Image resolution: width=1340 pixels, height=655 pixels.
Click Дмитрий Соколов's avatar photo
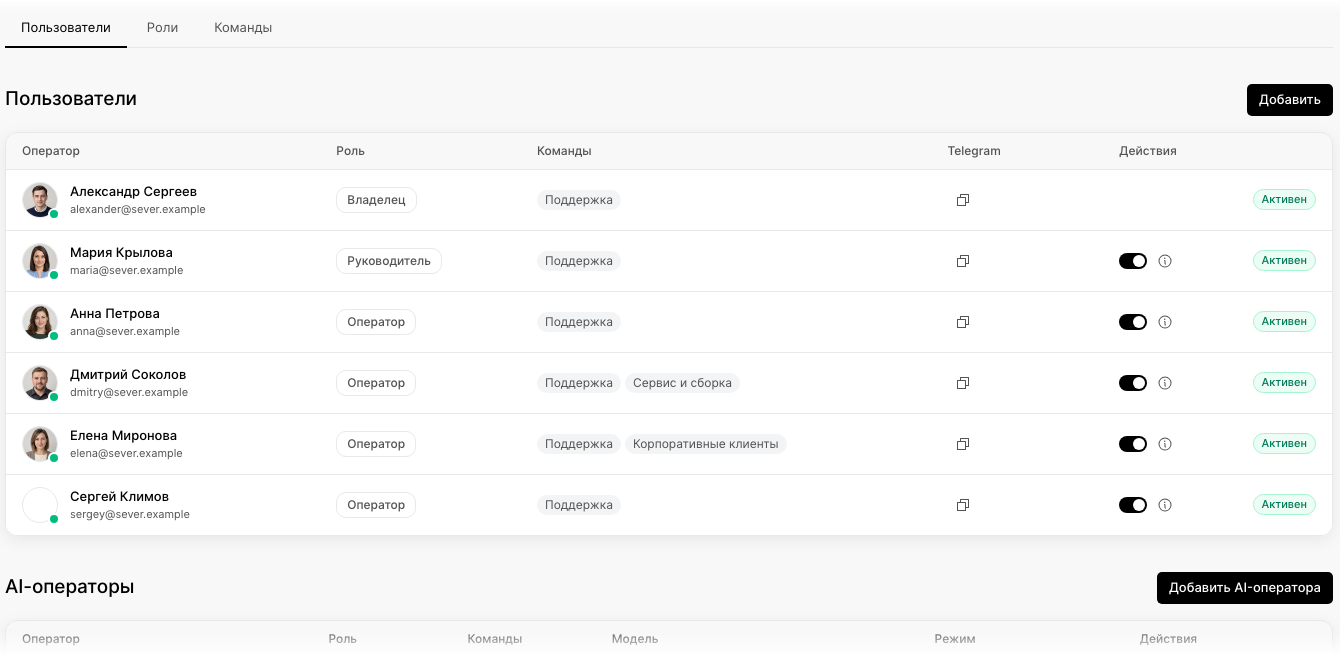[x=40, y=383]
